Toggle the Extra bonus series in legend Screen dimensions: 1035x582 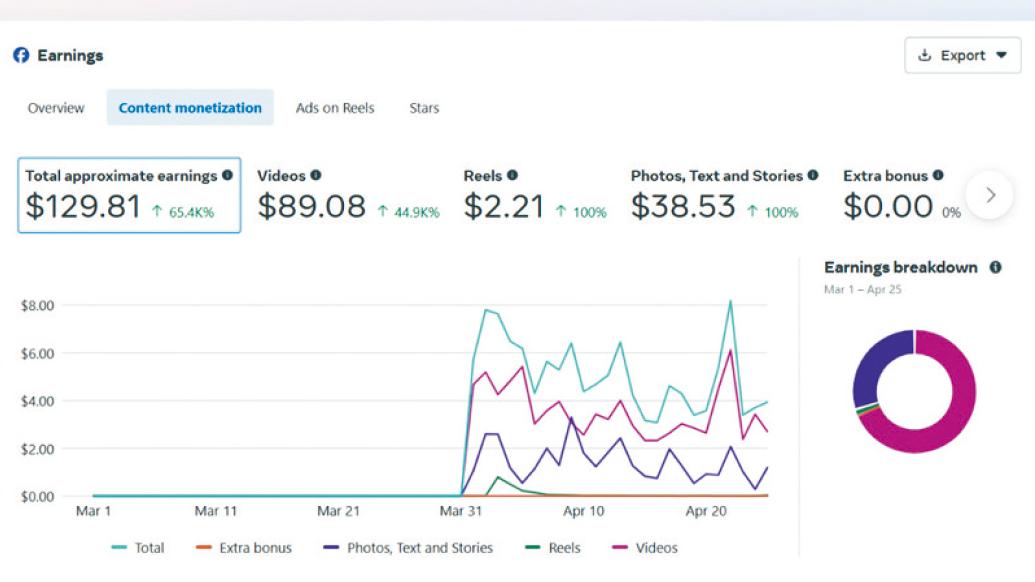(243, 548)
